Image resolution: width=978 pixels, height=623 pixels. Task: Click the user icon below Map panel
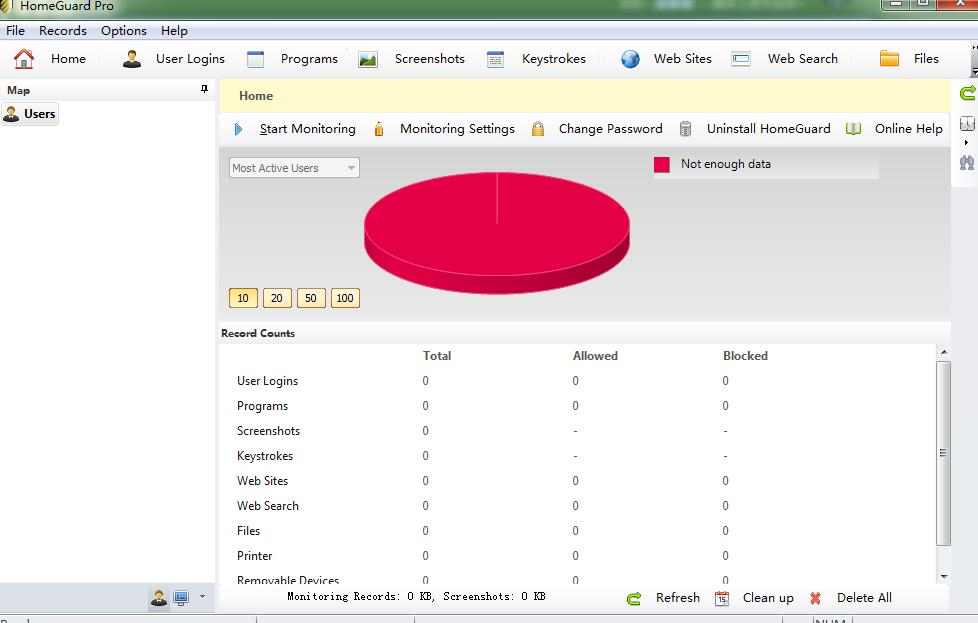(159, 597)
